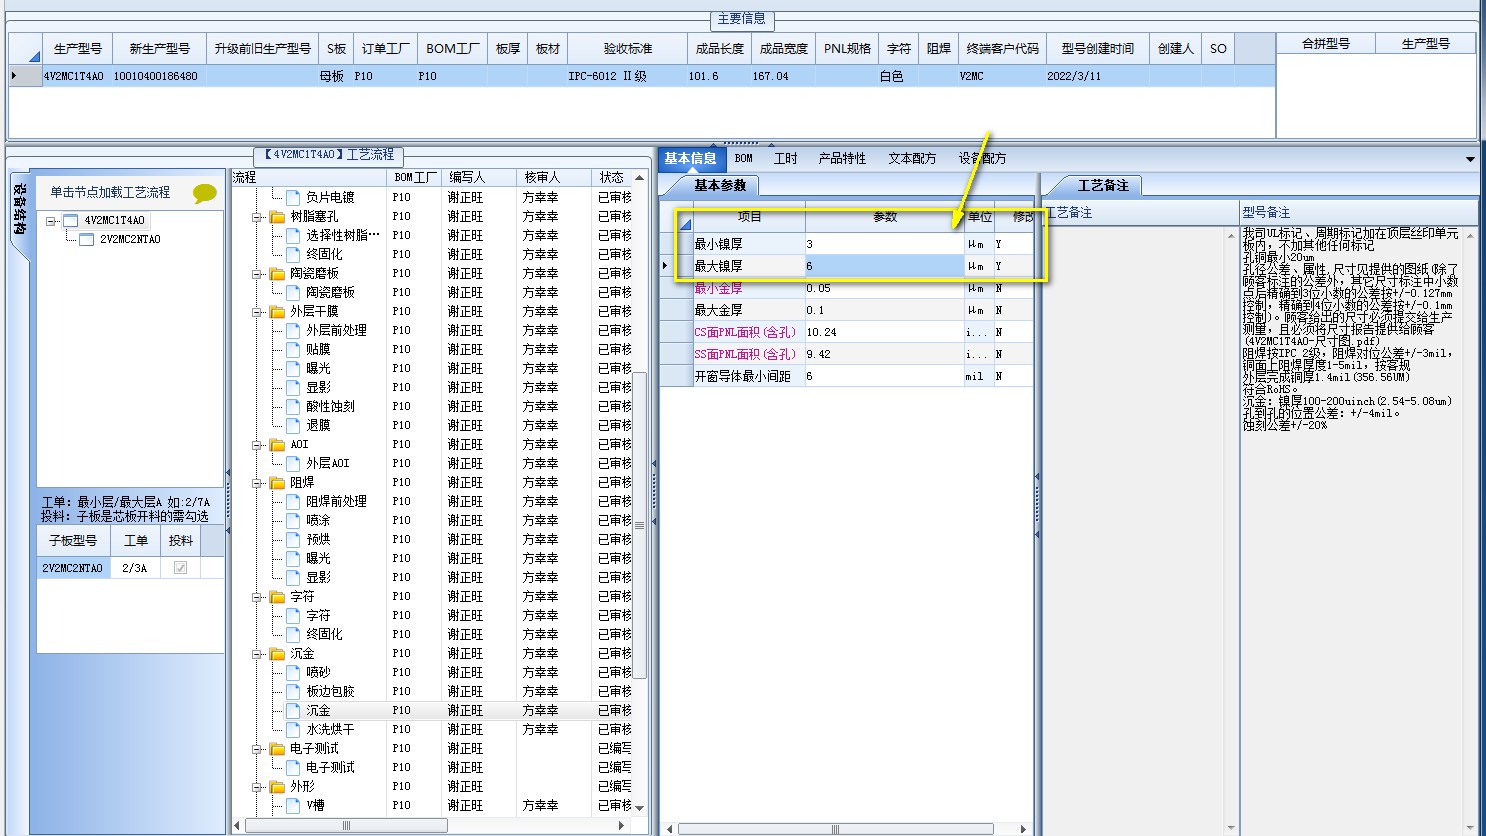
Task: Open the 工时 tab
Action: 786,158
